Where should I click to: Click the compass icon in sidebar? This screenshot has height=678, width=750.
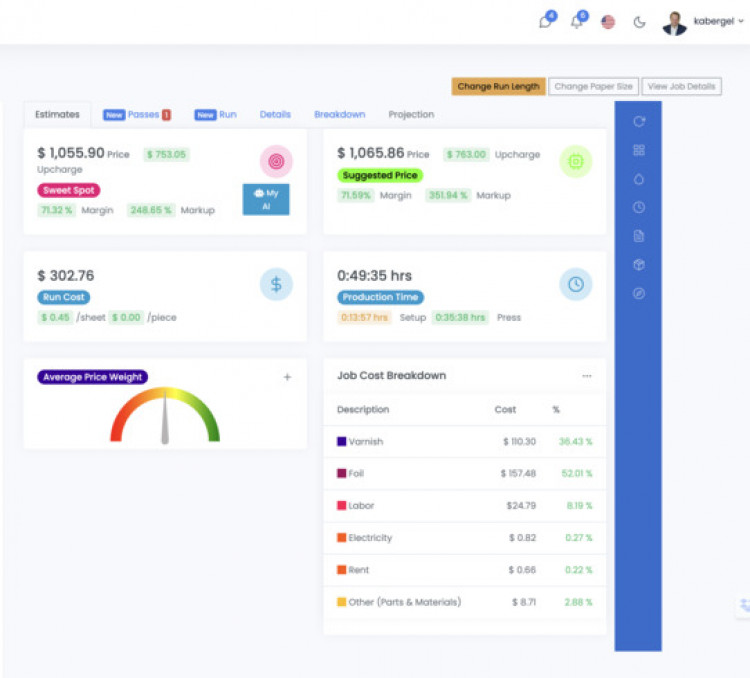pyautogui.click(x=639, y=294)
